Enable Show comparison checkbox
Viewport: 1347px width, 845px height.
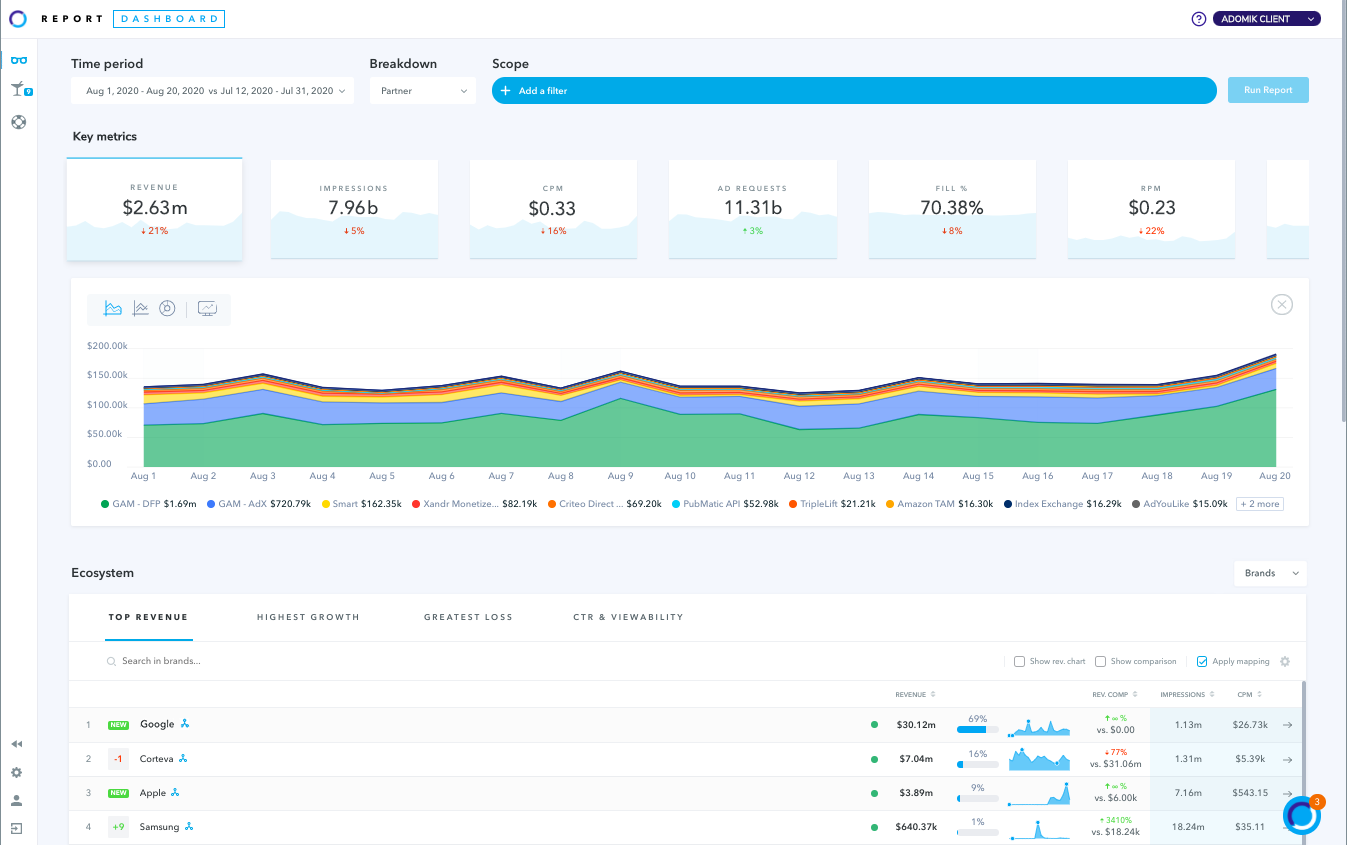(1100, 661)
